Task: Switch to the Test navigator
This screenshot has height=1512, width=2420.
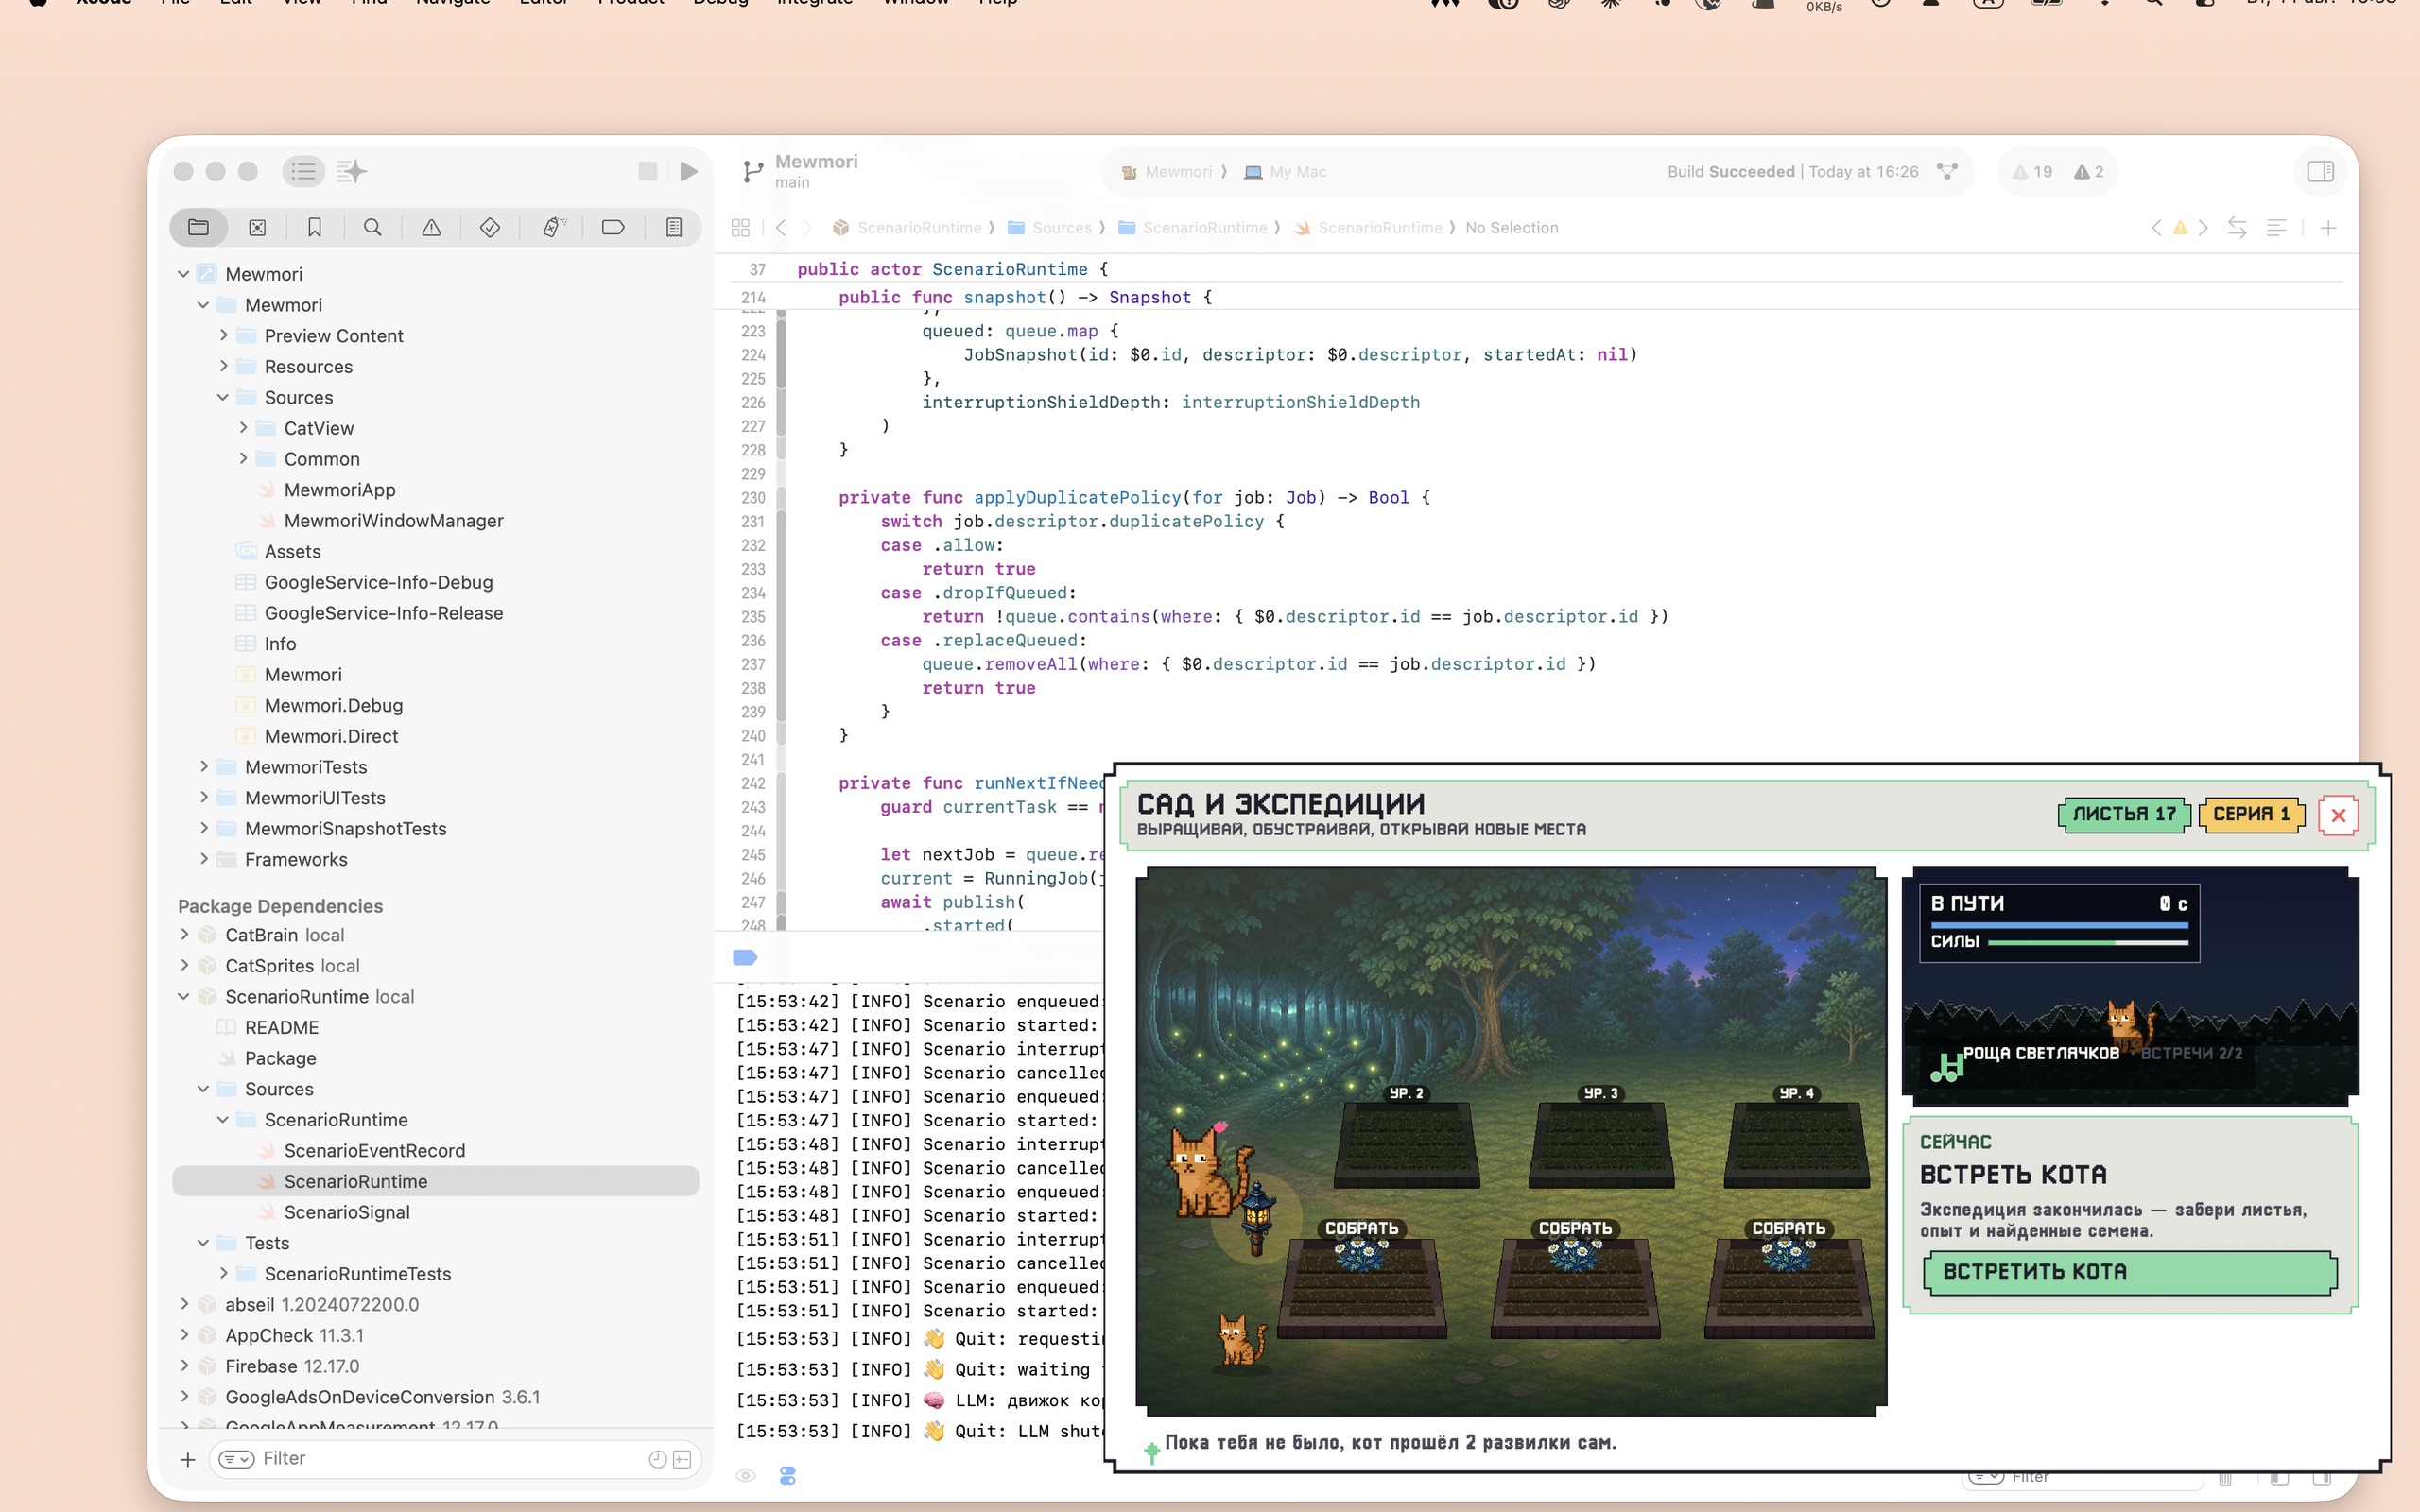Action: point(490,227)
